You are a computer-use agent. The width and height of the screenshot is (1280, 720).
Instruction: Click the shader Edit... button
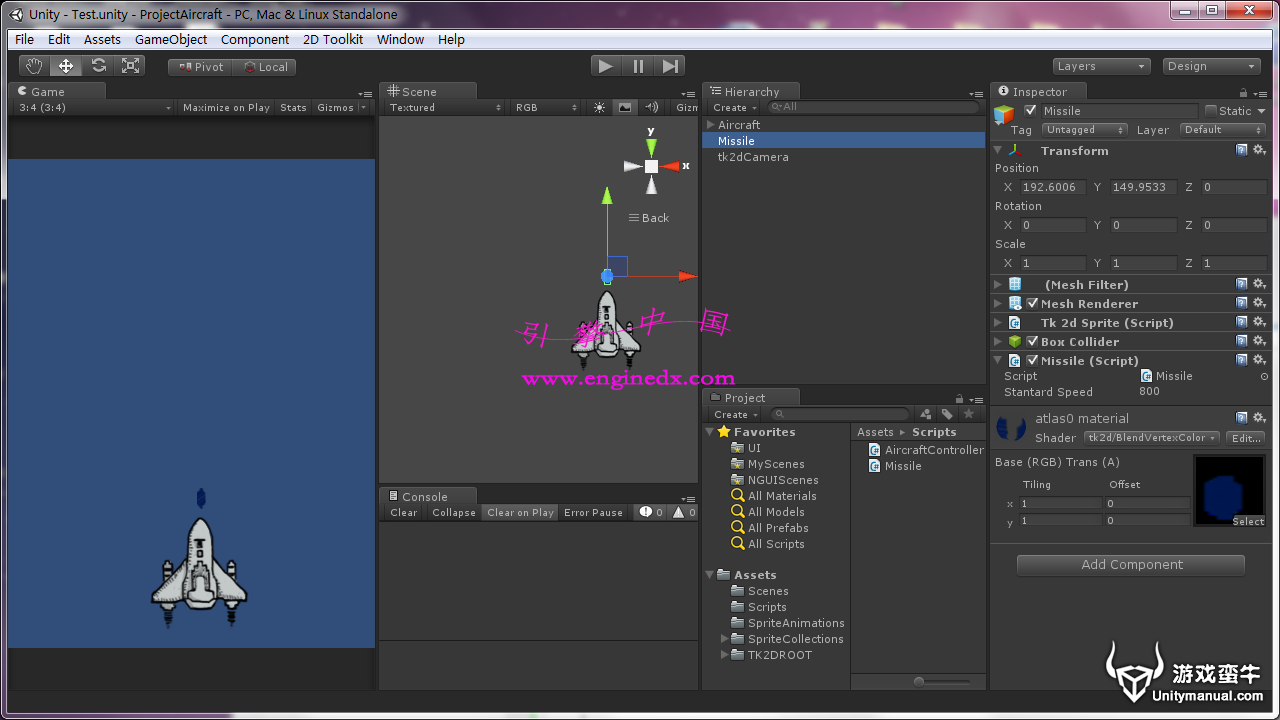1246,438
